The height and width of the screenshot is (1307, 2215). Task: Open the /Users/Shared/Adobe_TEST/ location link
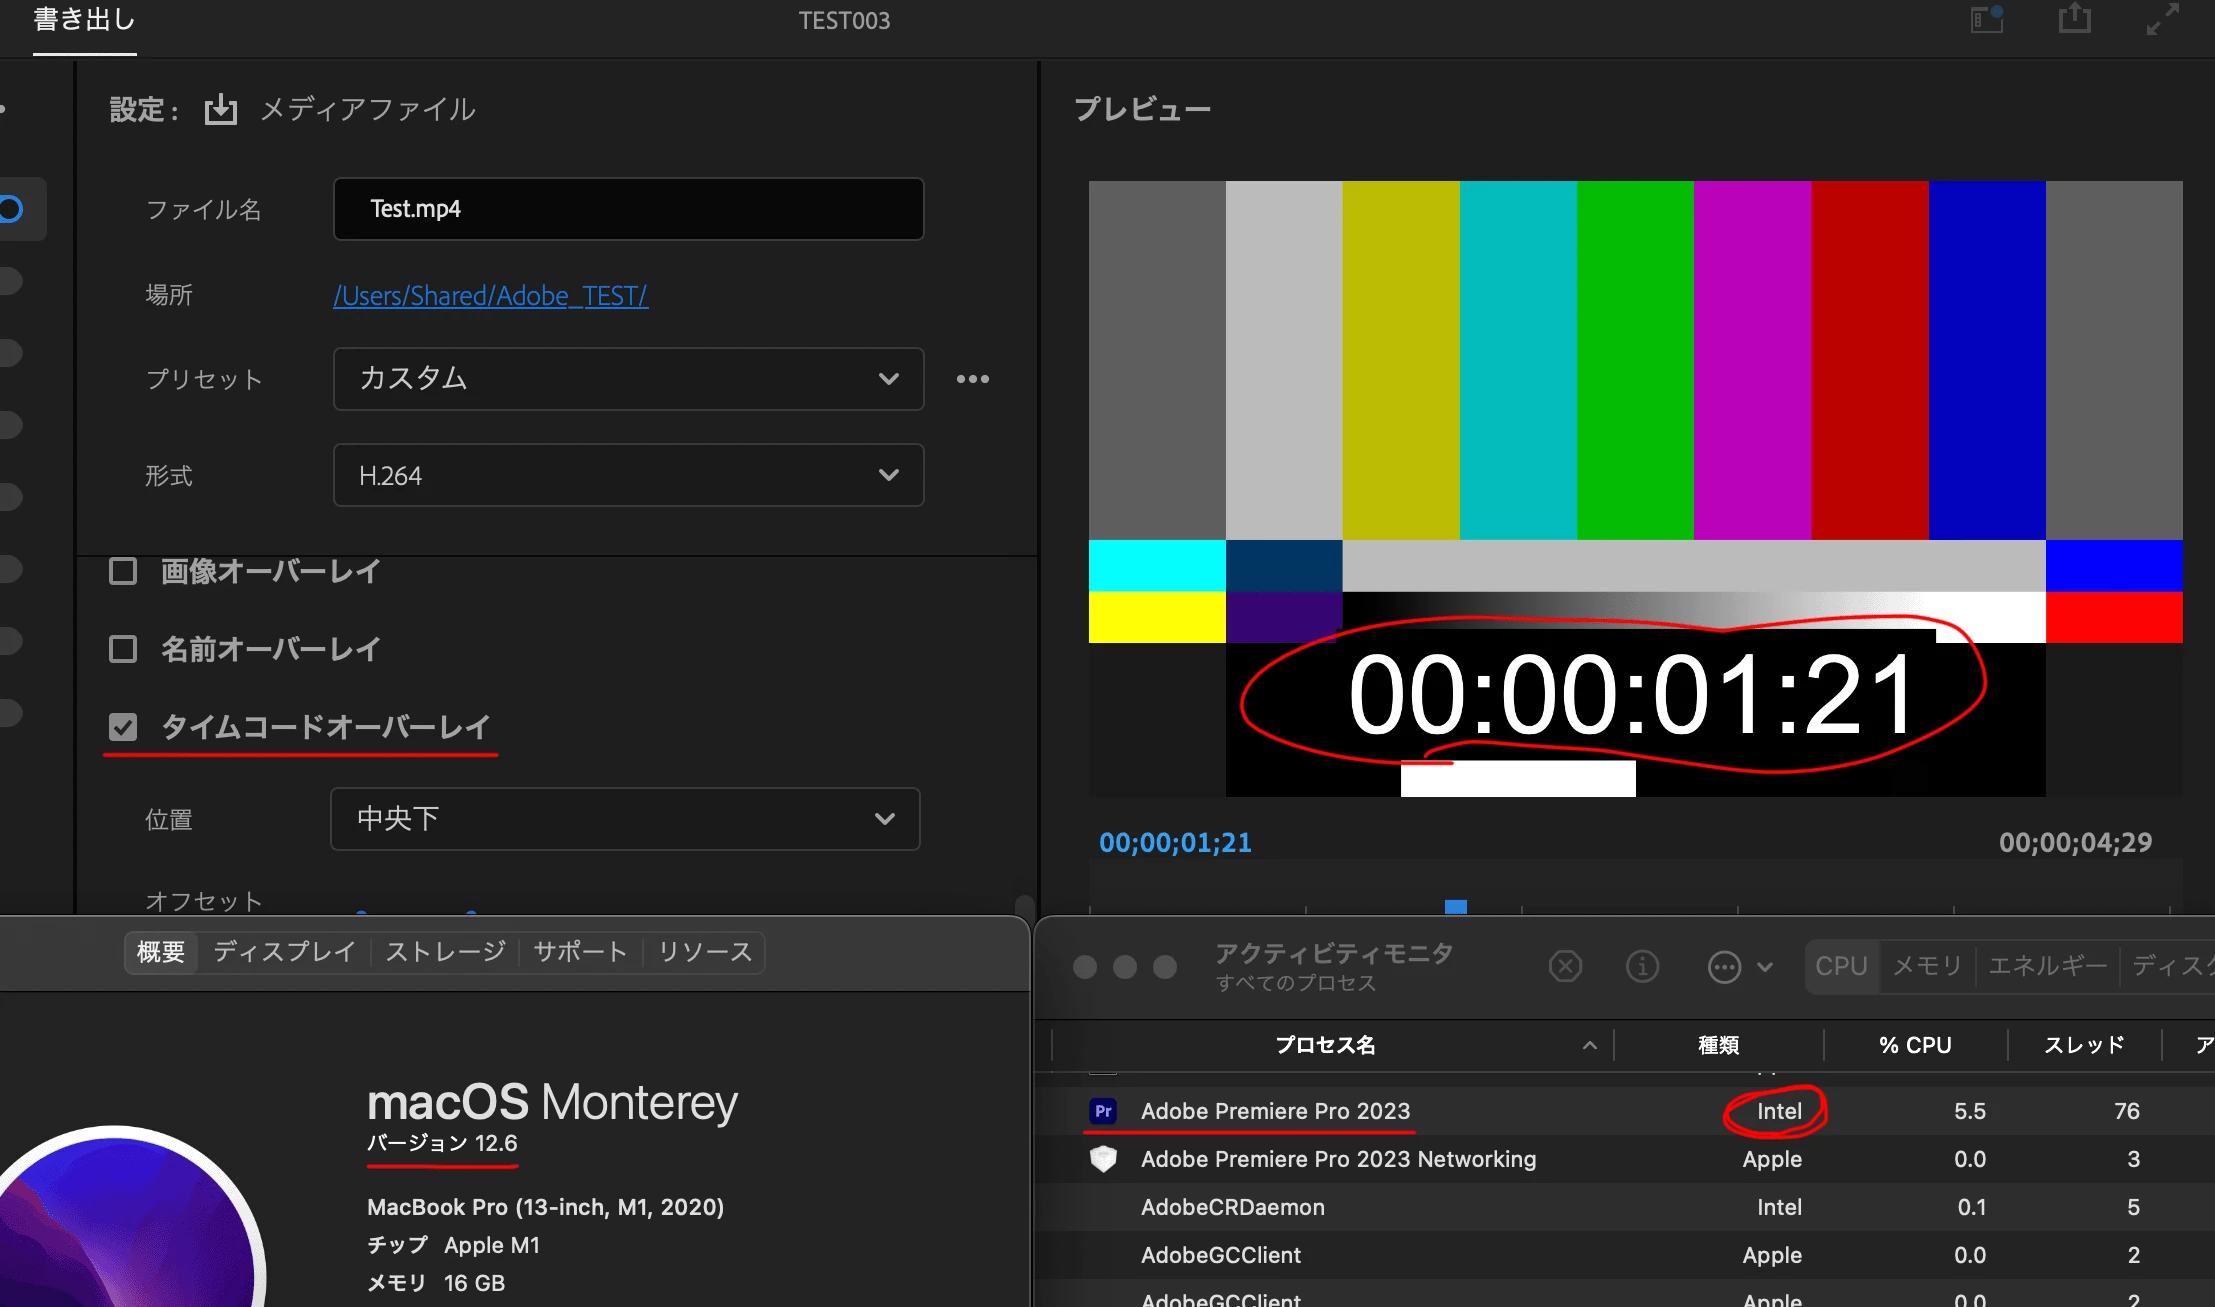pyautogui.click(x=490, y=296)
